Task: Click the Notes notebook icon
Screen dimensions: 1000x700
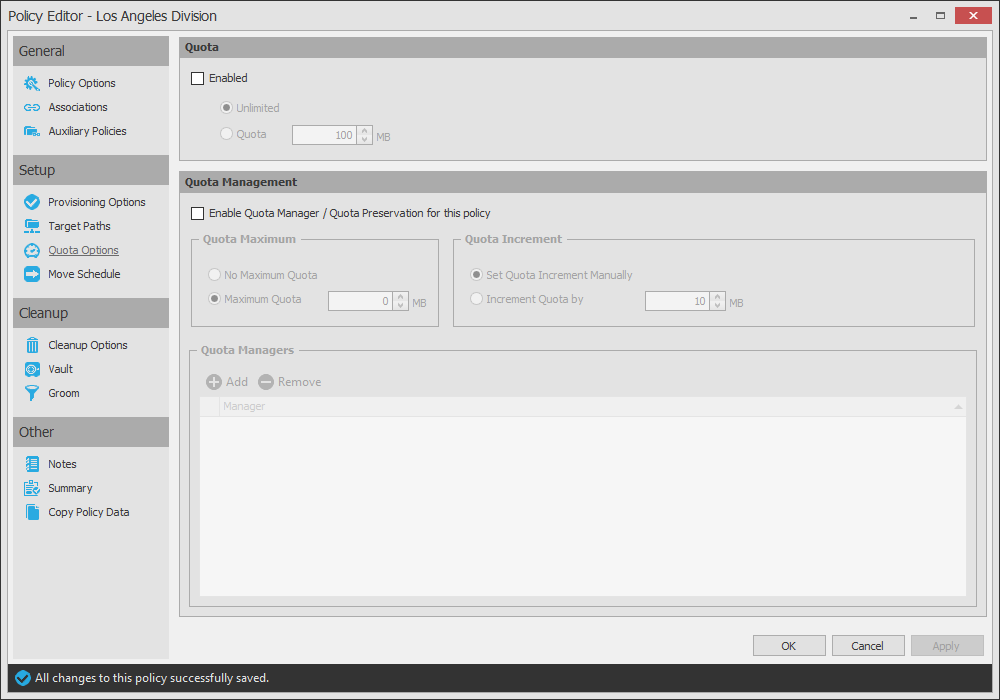Action: click(x=32, y=464)
